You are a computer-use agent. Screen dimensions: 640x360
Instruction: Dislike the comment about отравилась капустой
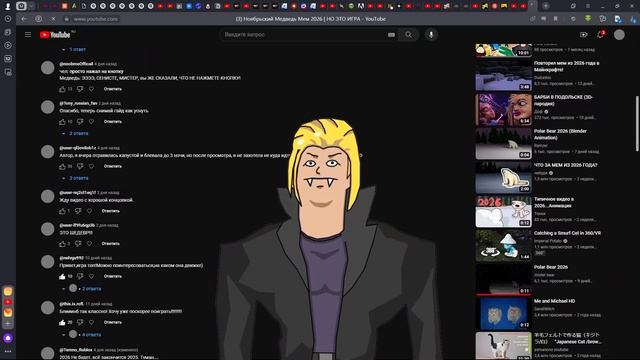click(80, 167)
